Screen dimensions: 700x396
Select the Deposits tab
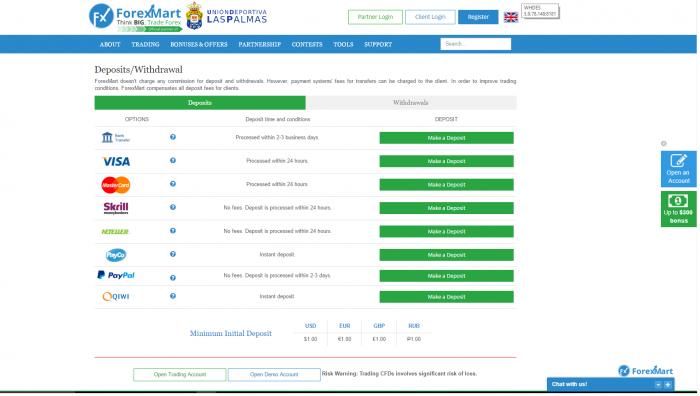click(200, 103)
